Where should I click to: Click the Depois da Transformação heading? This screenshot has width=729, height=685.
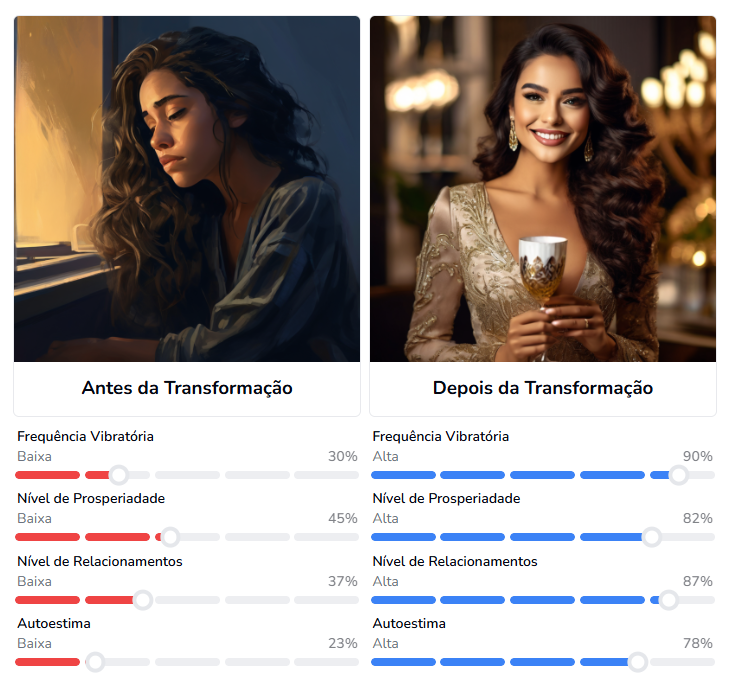pyautogui.click(x=543, y=388)
